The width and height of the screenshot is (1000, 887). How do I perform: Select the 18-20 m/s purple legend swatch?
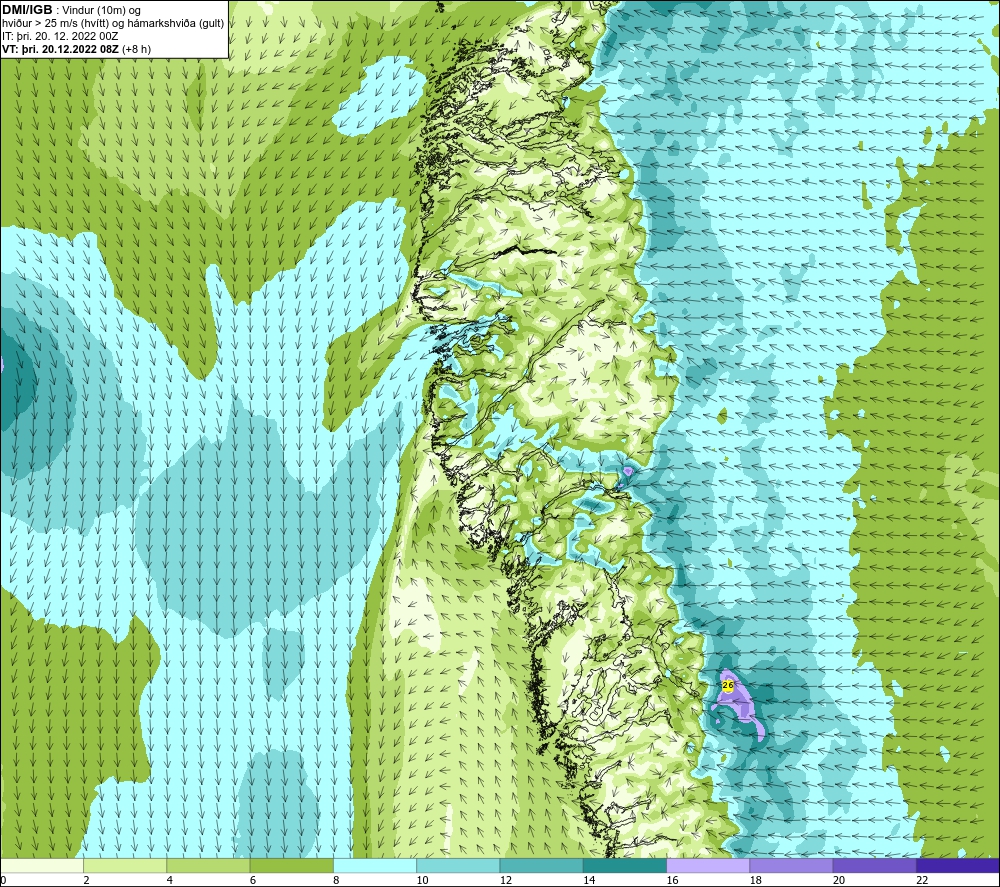tap(791, 865)
